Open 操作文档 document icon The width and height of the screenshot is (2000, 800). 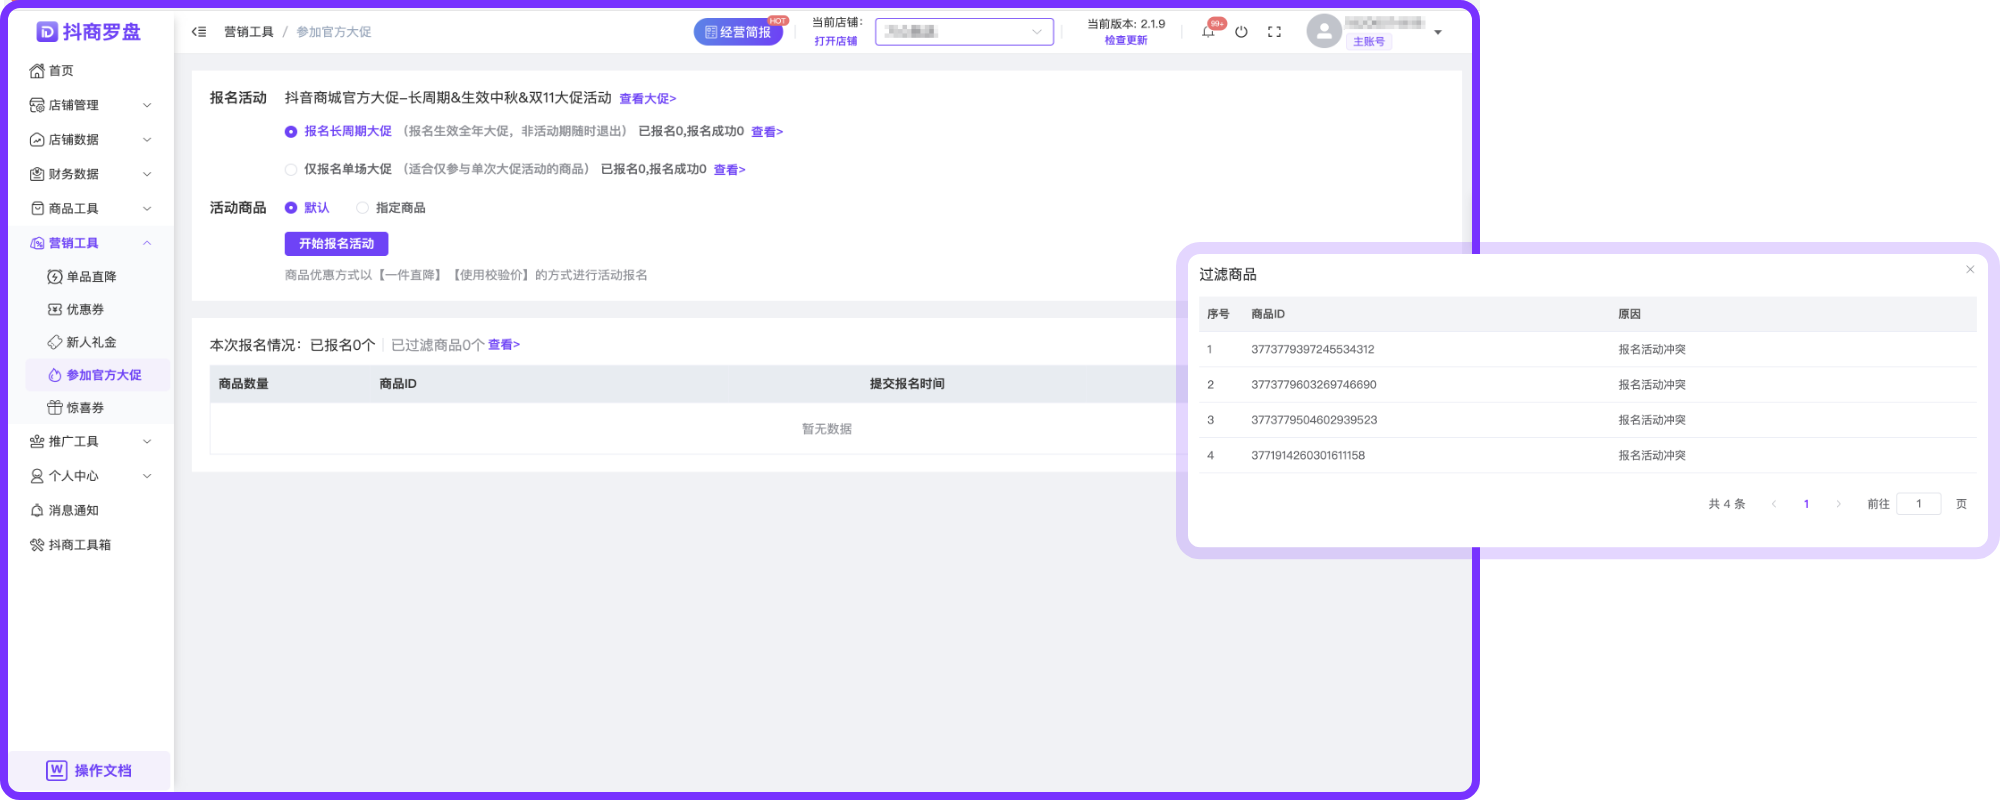[x=57, y=770]
